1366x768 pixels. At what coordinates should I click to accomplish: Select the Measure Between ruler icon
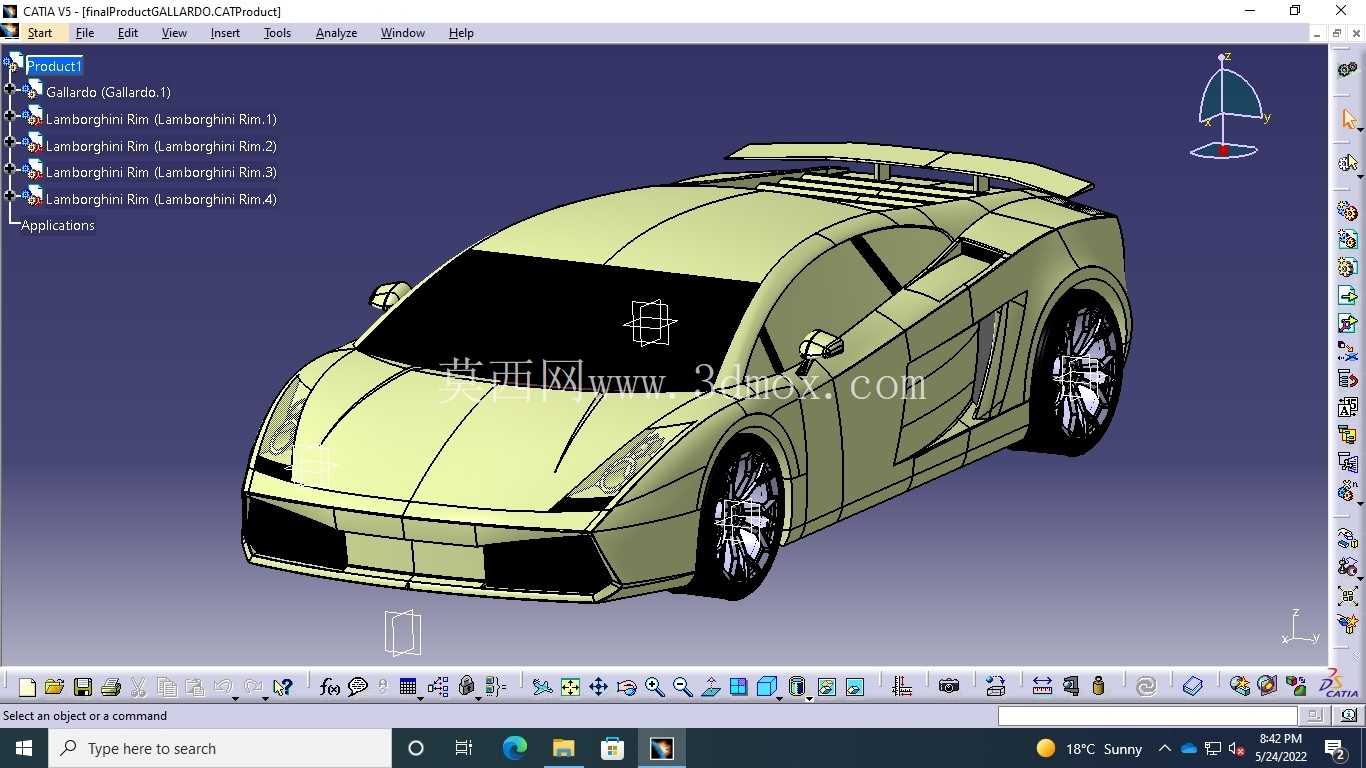tap(1042, 686)
